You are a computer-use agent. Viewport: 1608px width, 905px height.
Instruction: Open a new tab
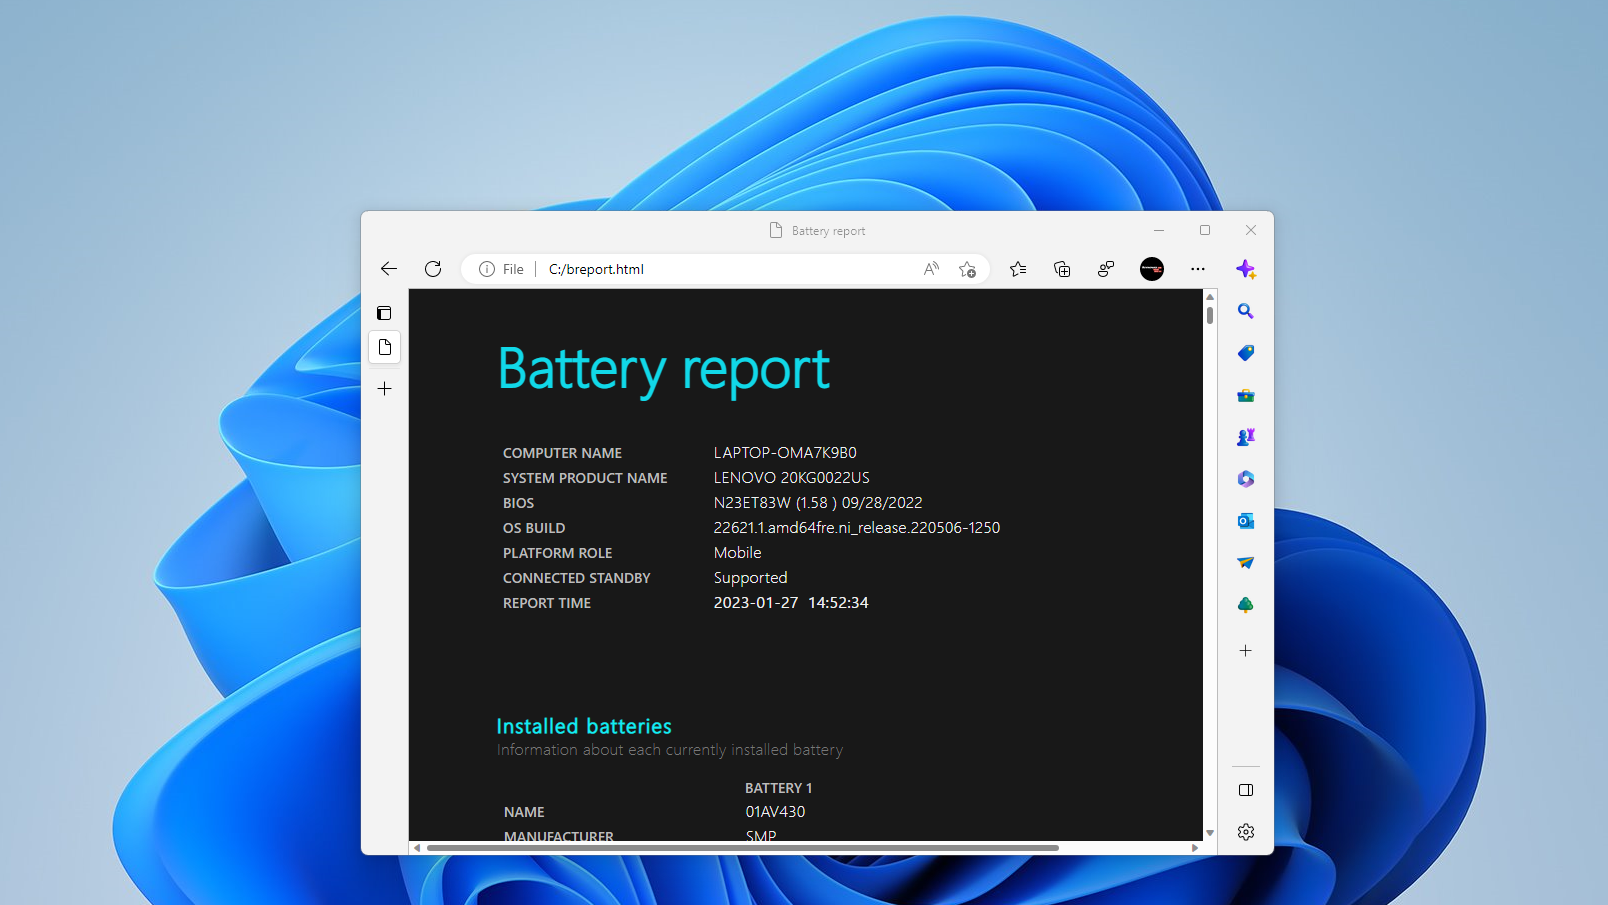coord(384,388)
